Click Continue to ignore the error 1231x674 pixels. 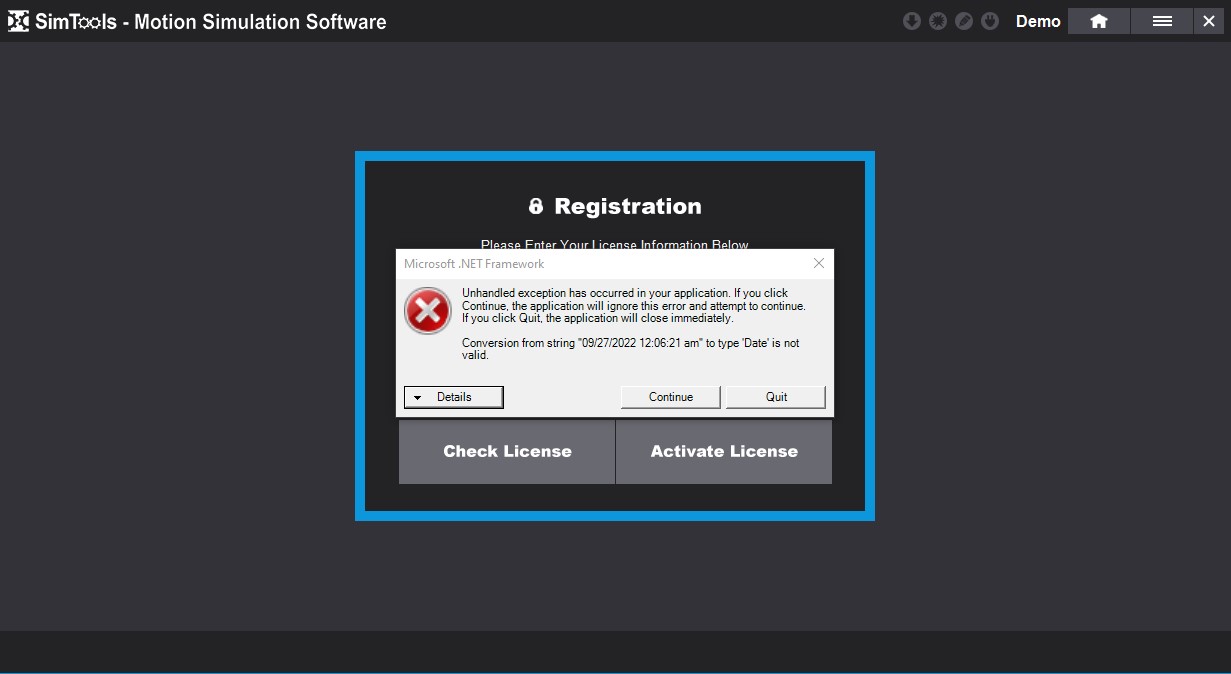click(x=671, y=397)
